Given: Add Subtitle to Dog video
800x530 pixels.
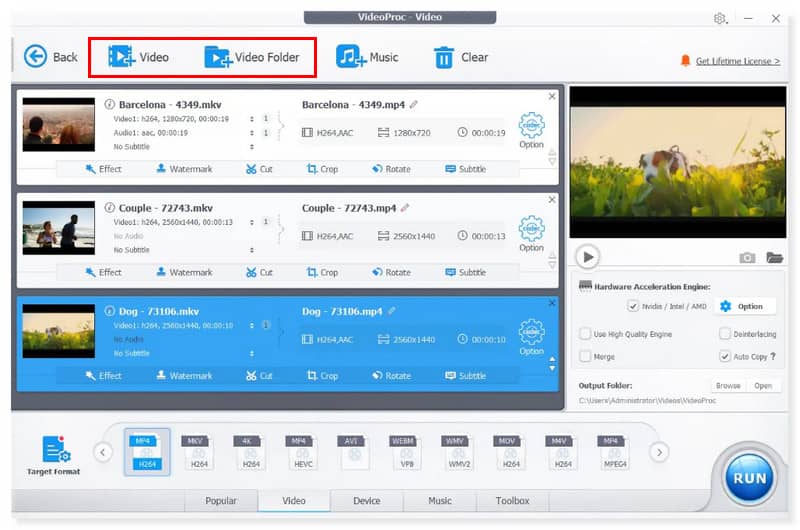Looking at the screenshot, I should coord(465,376).
